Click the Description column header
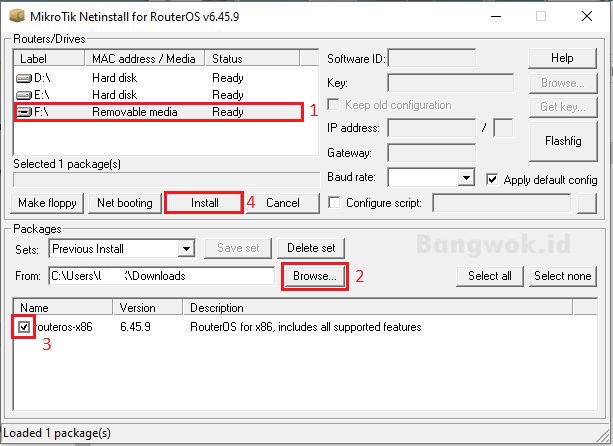This screenshot has height=446, width=613. (x=378, y=308)
